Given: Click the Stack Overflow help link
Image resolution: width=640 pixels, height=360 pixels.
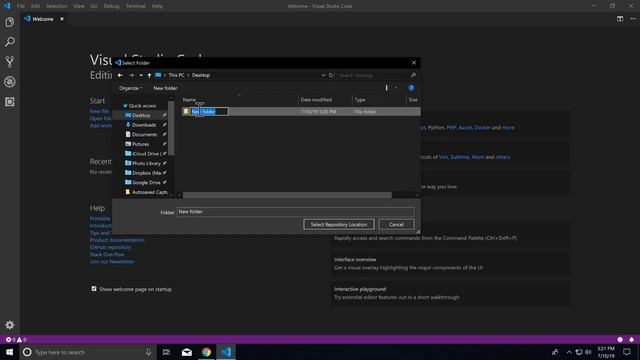Looking at the screenshot, I should pyautogui.click(x=107, y=254).
